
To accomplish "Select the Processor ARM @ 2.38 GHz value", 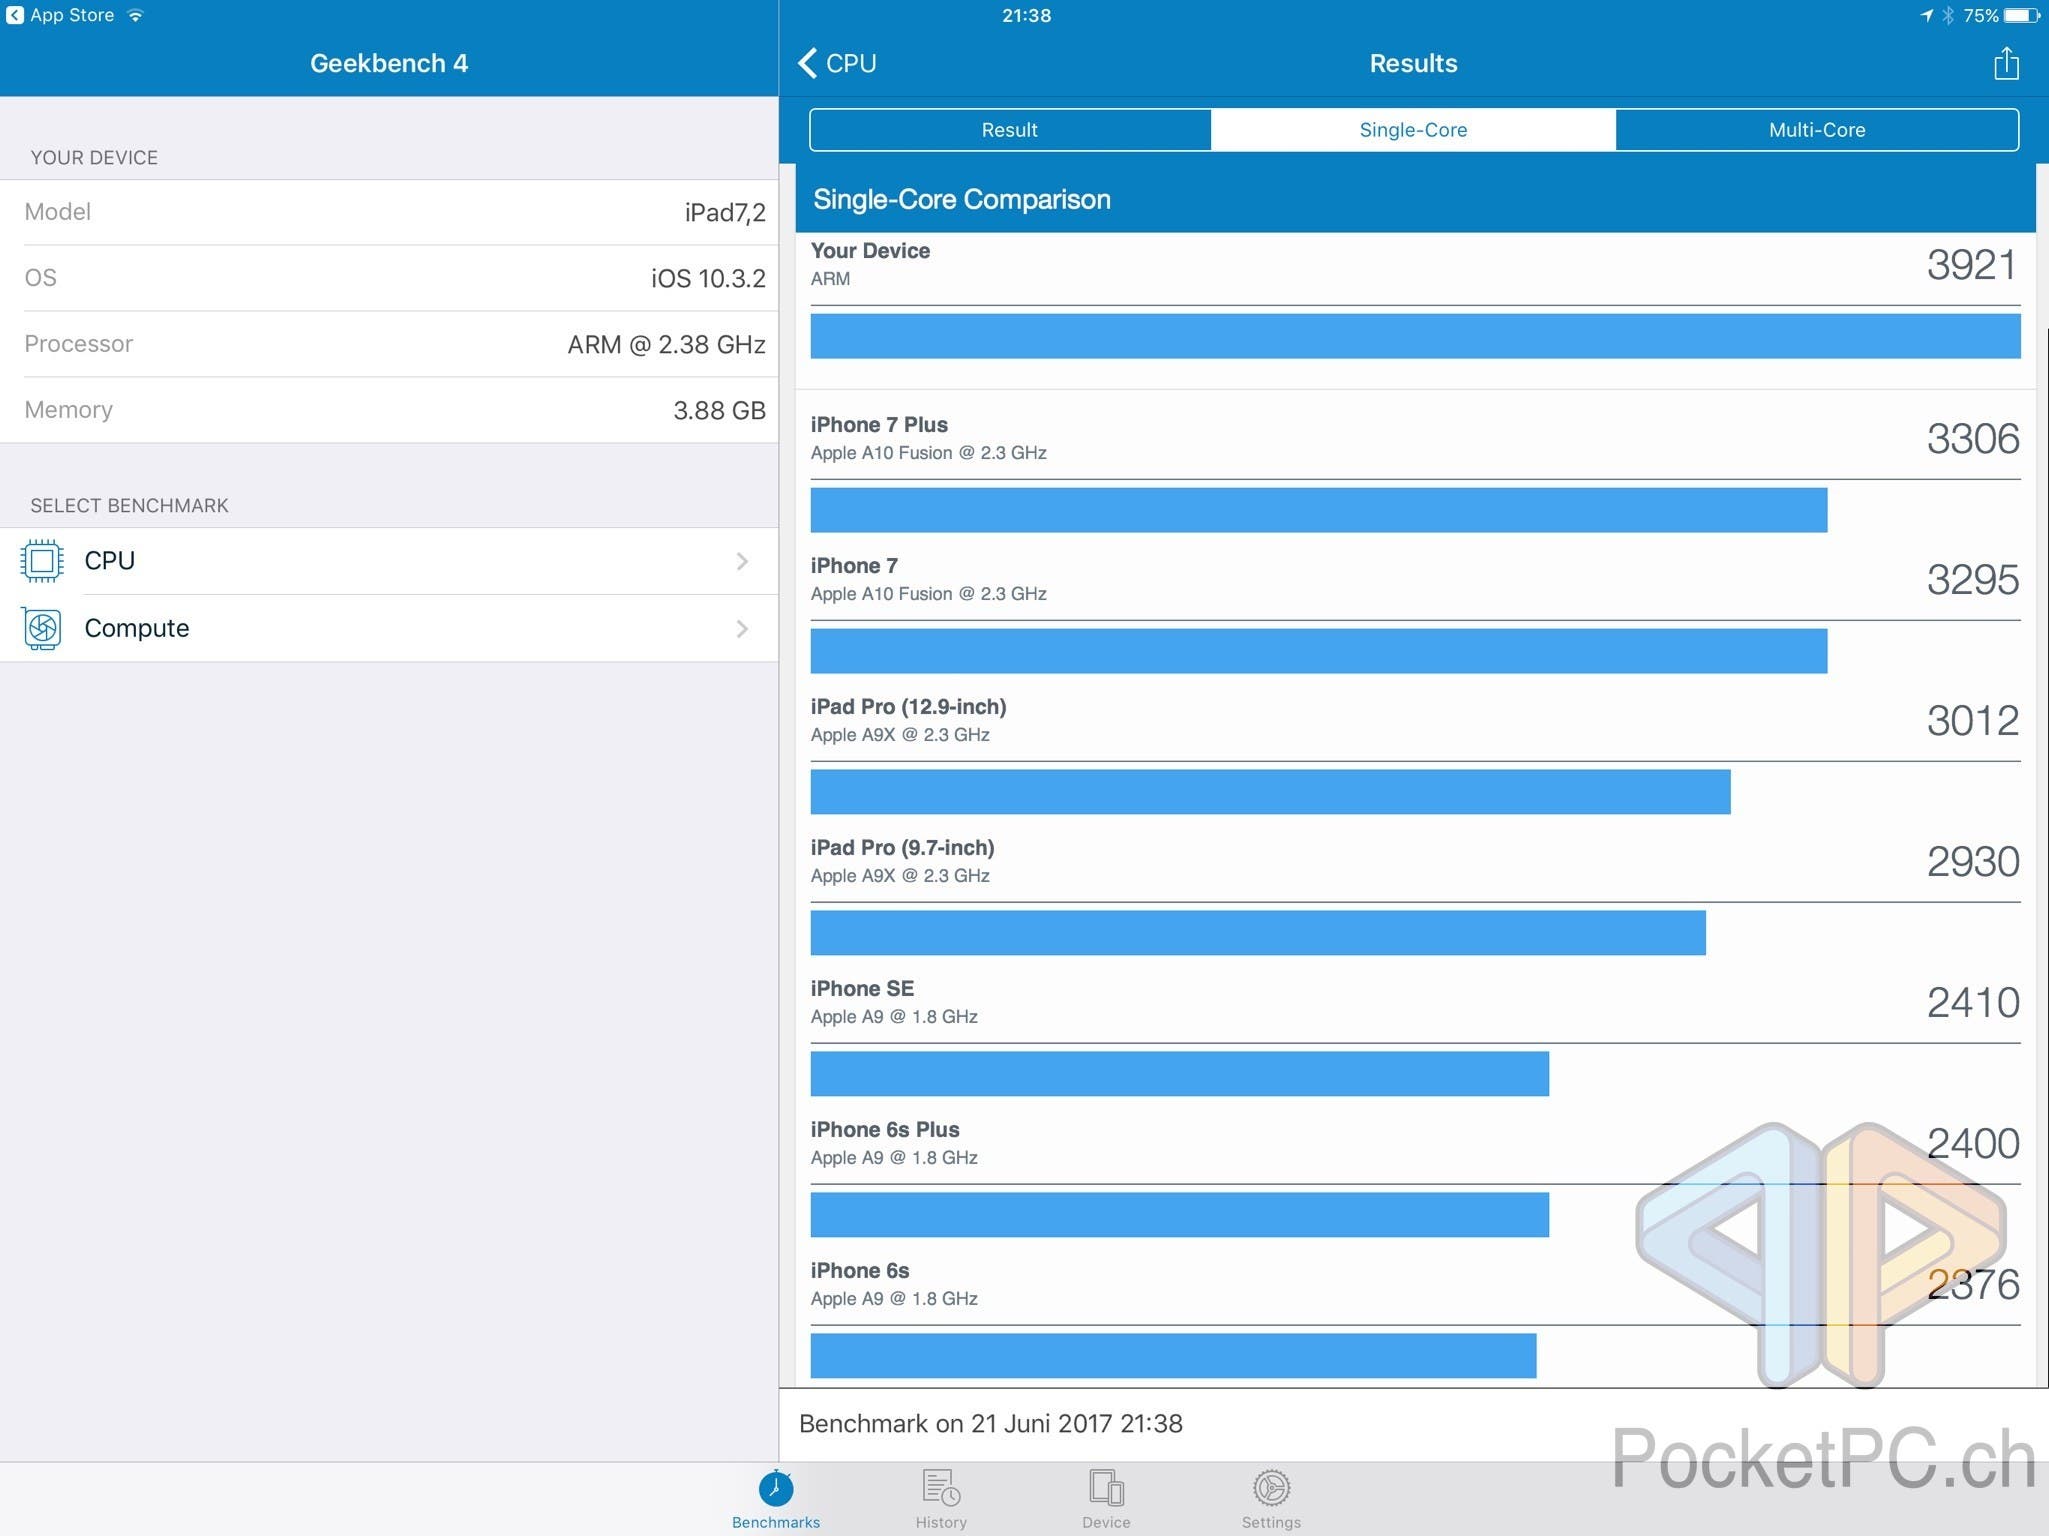I will (666, 344).
